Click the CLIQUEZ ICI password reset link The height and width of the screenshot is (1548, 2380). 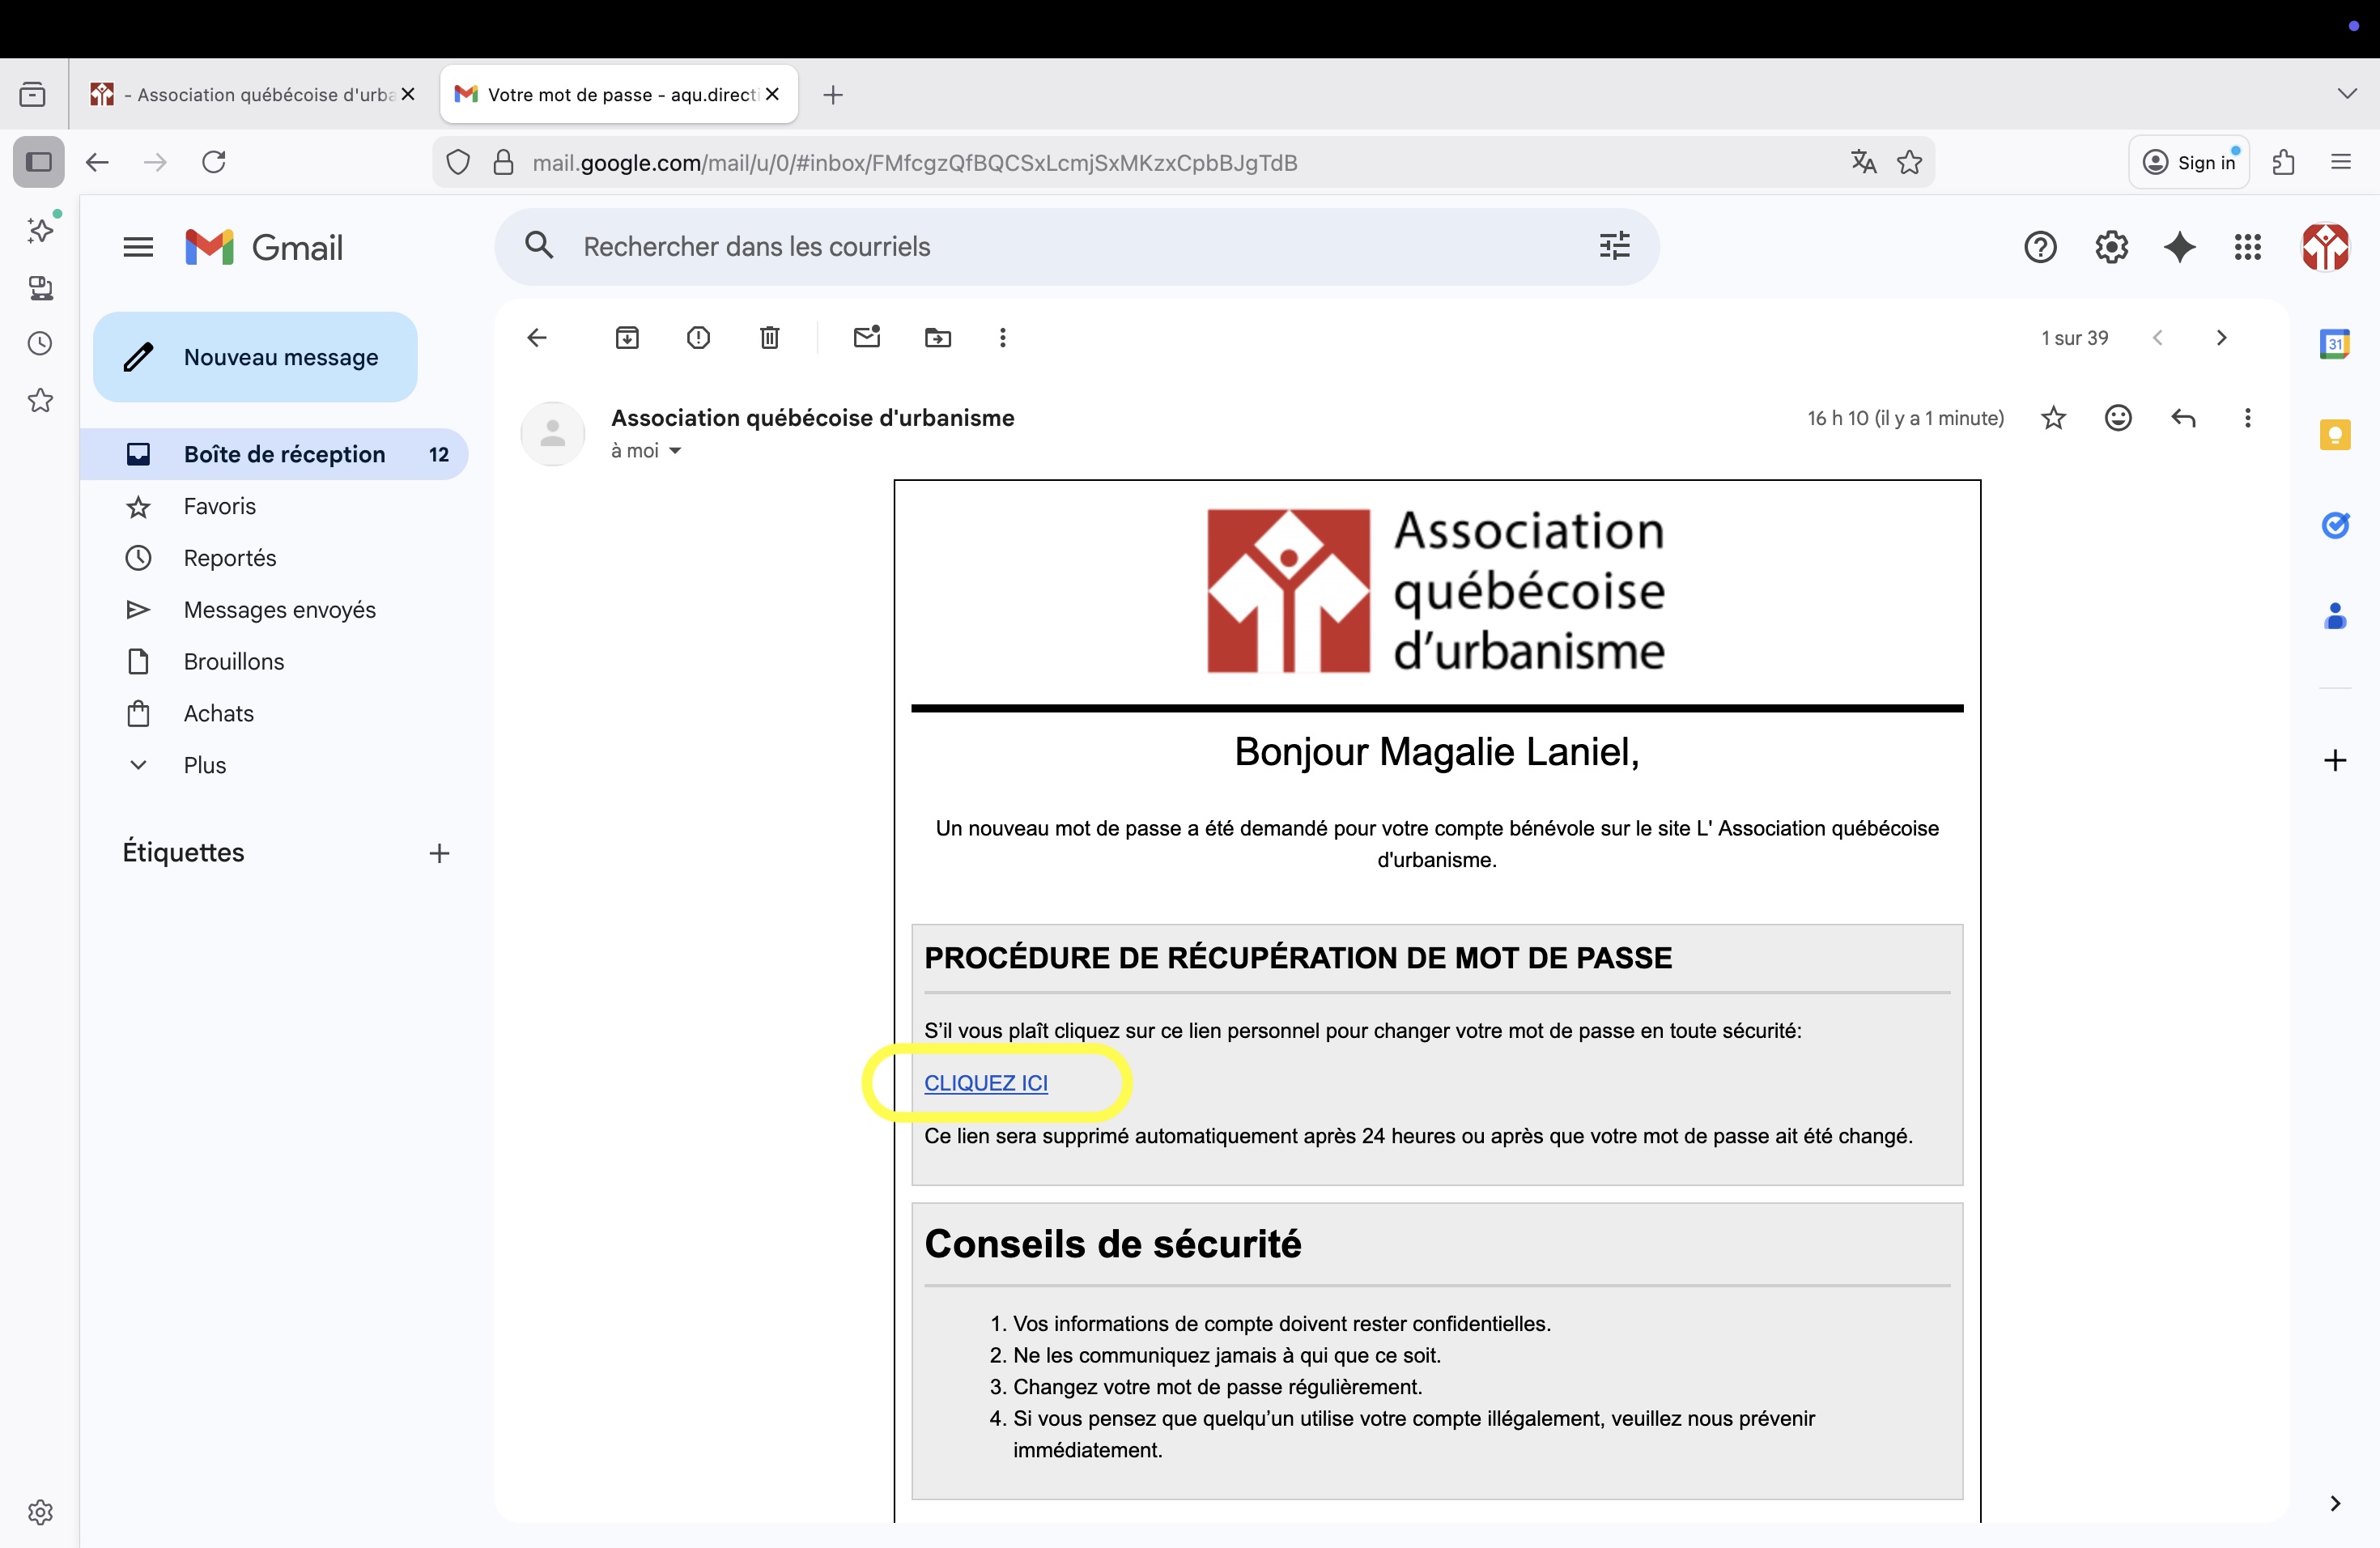(x=985, y=1083)
